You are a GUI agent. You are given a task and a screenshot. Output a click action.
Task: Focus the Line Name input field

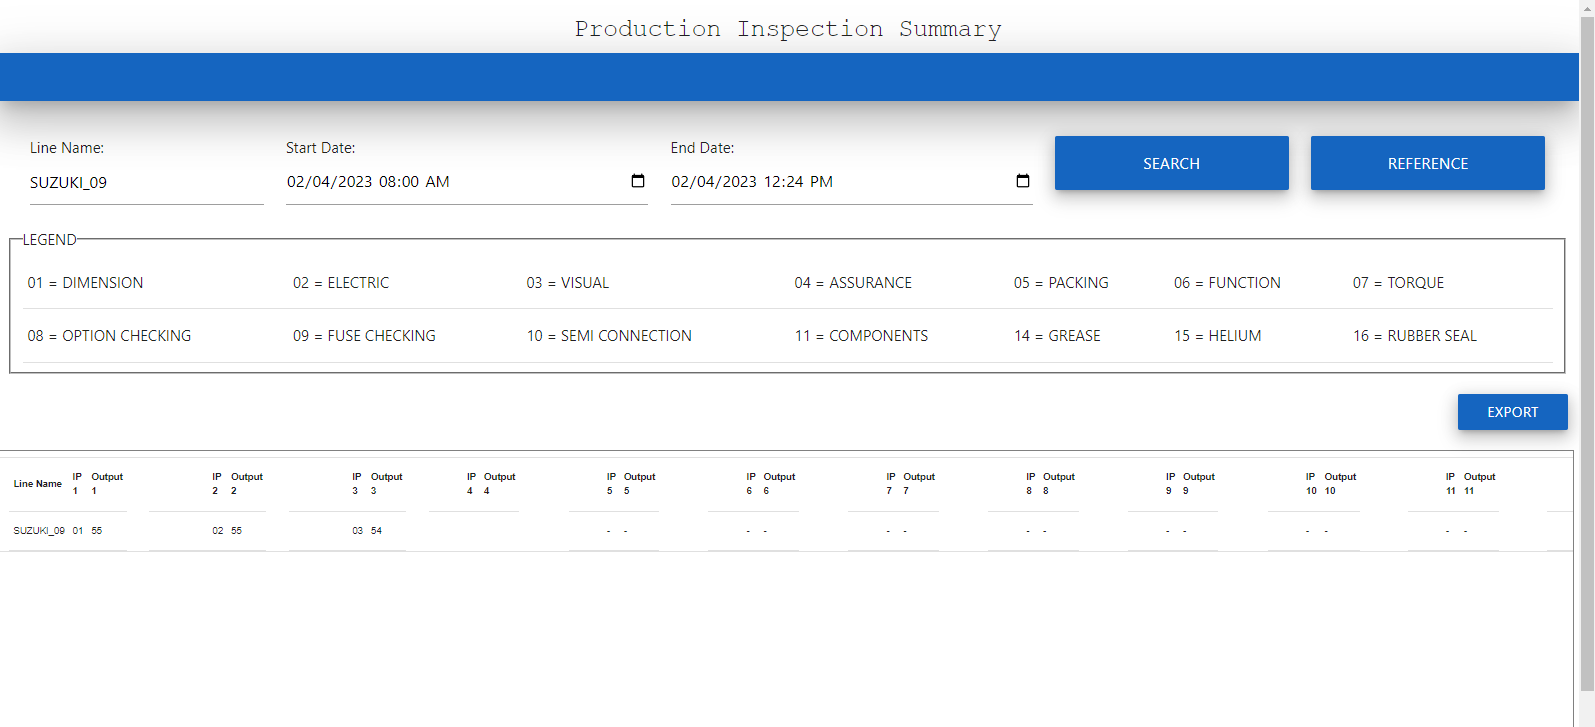(x=146, y=183)
